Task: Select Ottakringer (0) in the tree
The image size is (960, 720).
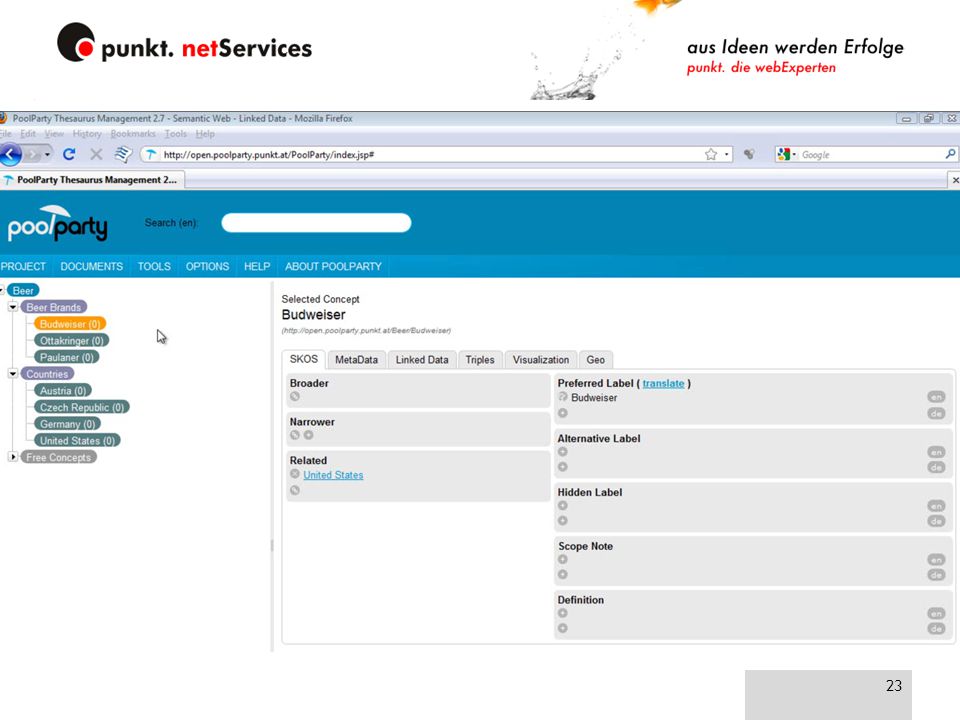Action: [72, 340]
